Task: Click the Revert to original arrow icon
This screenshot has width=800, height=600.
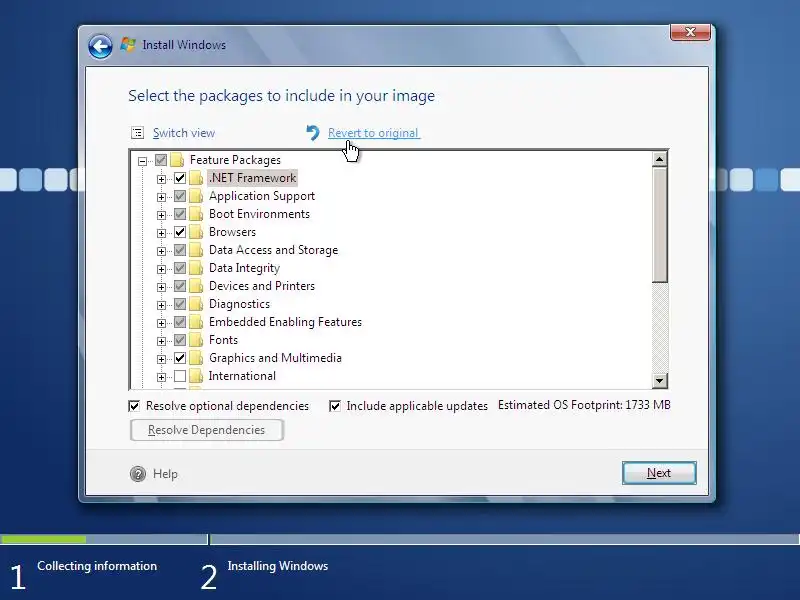Action: pos(312,133)
